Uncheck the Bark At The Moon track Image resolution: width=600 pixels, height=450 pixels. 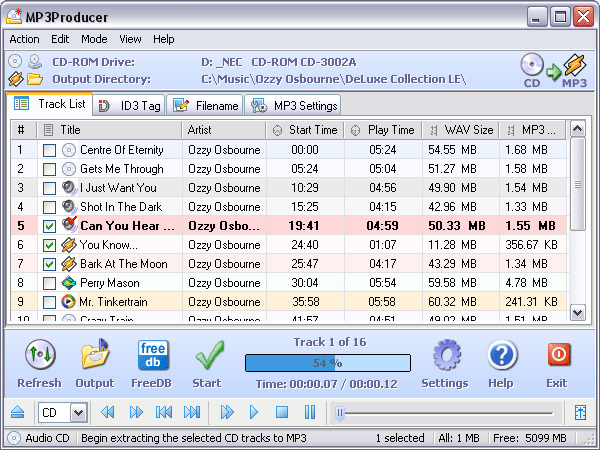(49, 264)
